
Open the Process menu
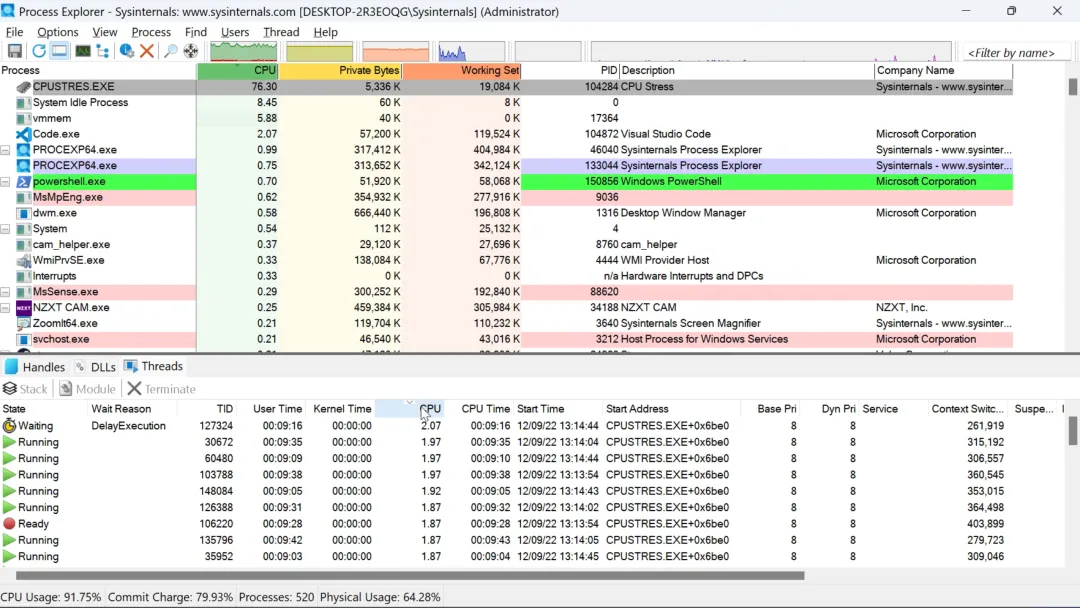(151, 32)
